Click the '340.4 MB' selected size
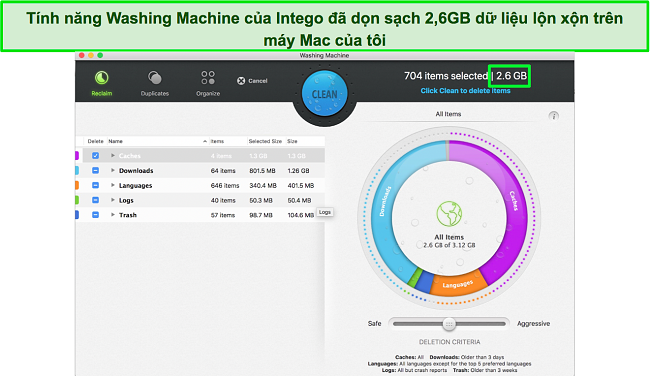 click(x=263, y=186)
